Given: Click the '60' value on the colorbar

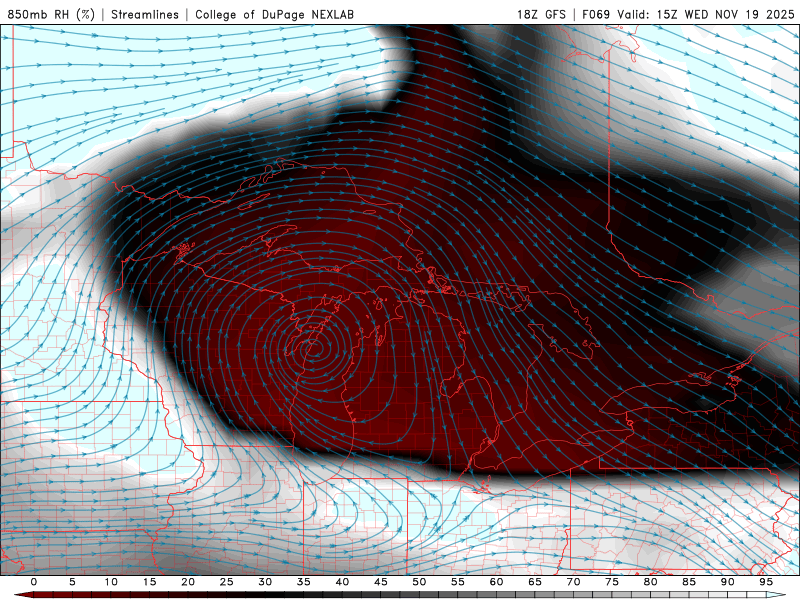Looking at the screenshot, I should [x=496, y=582].
